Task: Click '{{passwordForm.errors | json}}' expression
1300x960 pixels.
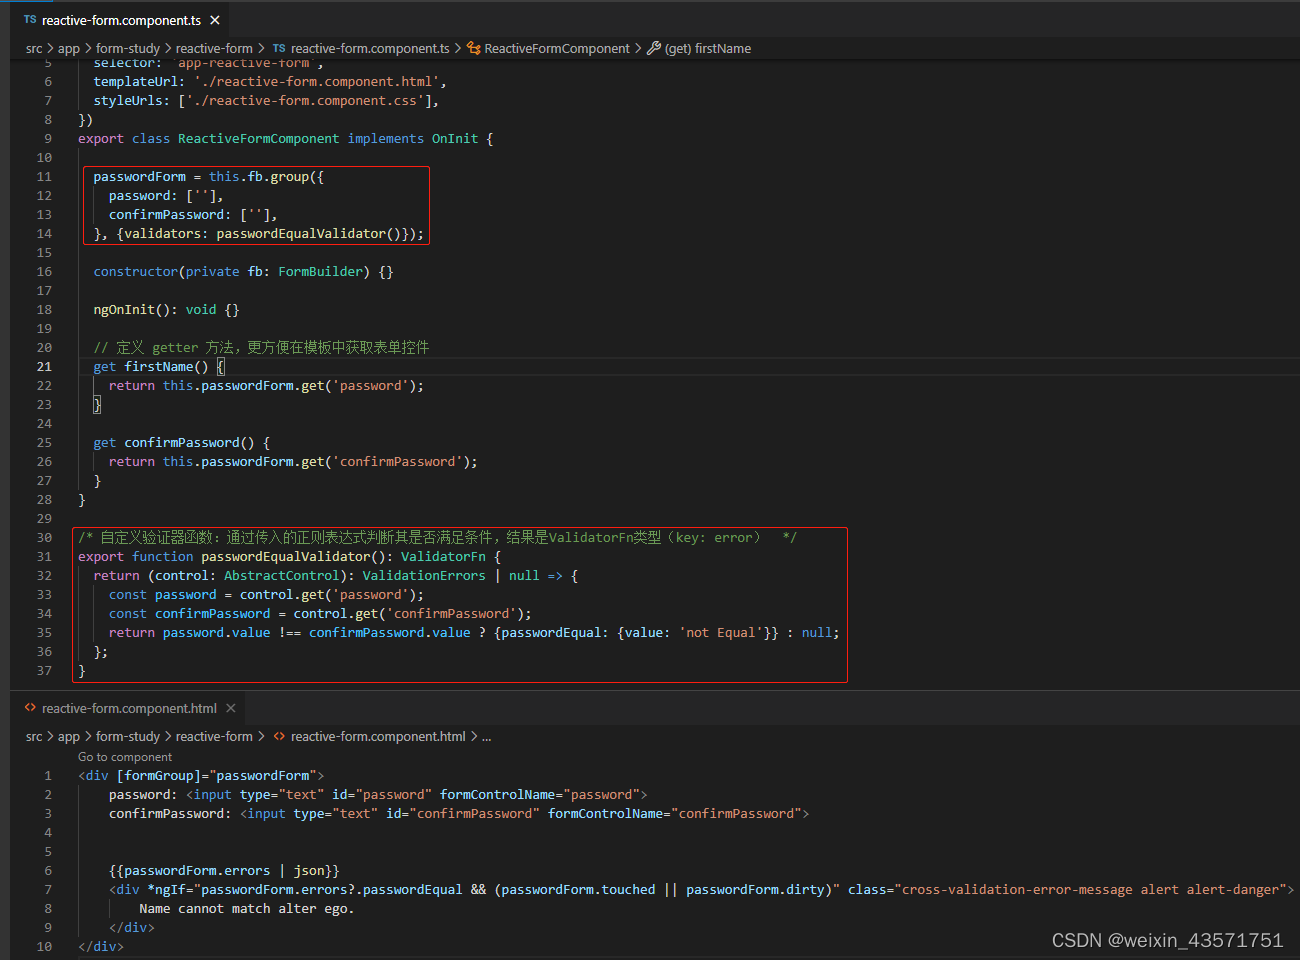Action: click(224, 871)
